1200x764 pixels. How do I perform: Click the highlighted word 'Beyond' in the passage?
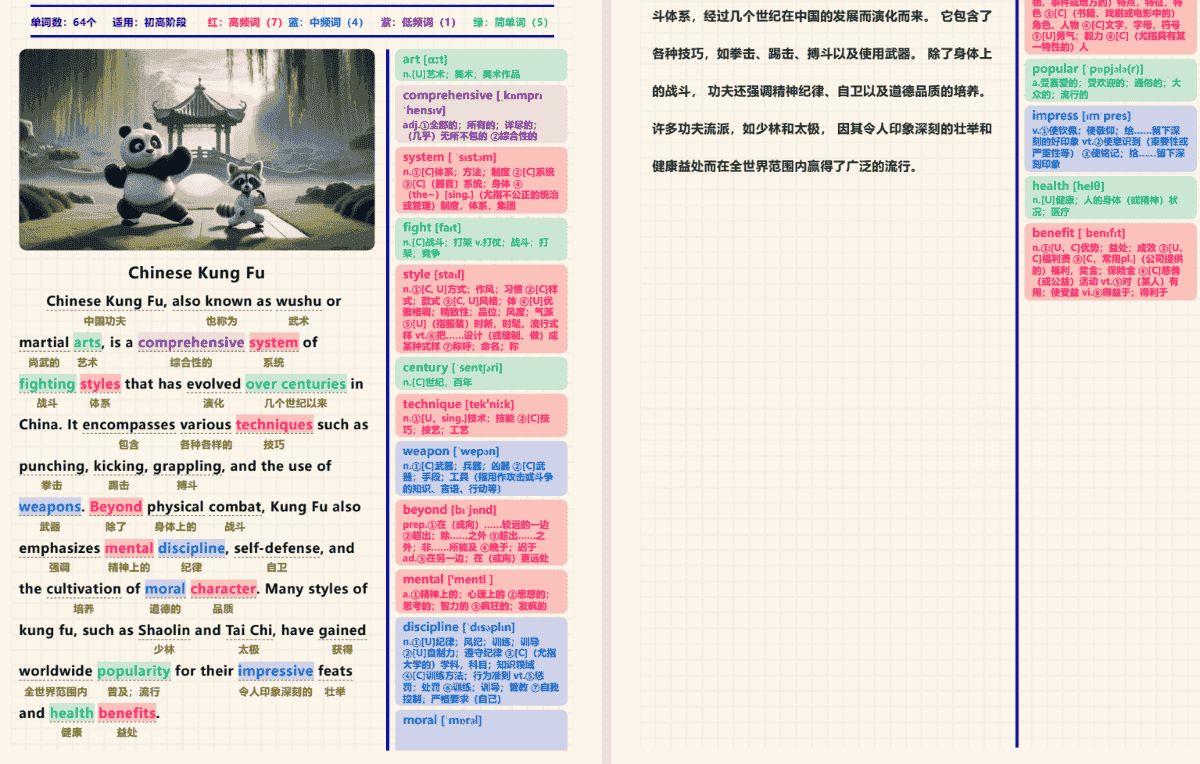coord(116,507)
